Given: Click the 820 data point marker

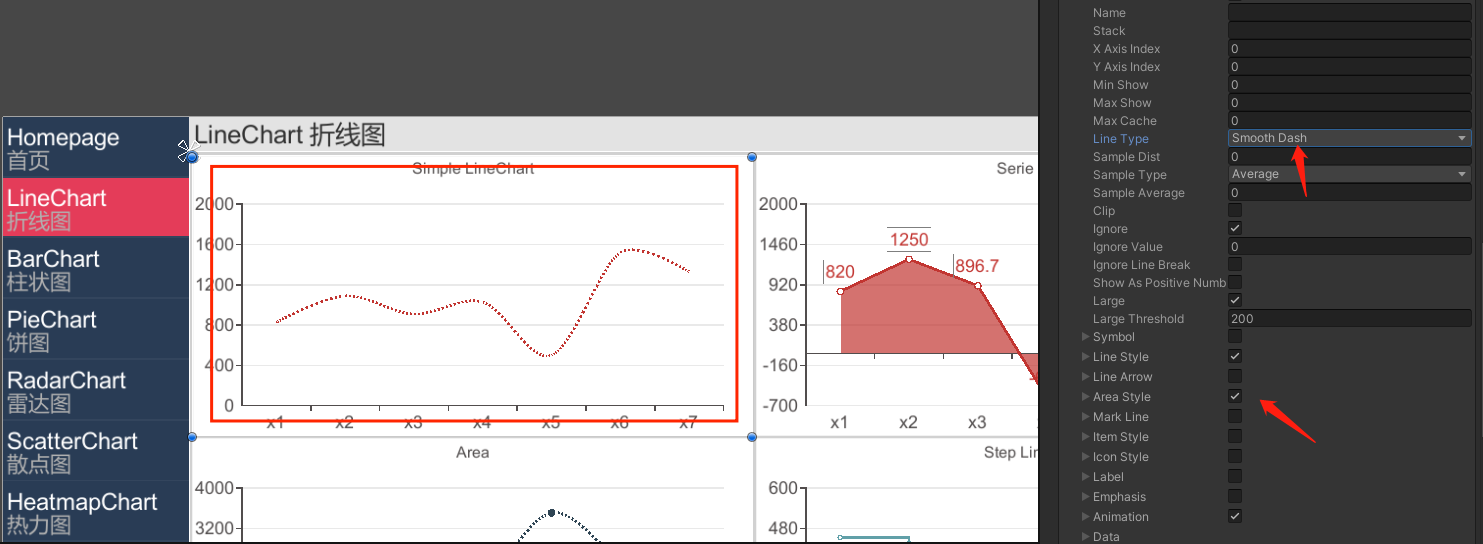Looking at the screenshot, I should coord(840,291).
